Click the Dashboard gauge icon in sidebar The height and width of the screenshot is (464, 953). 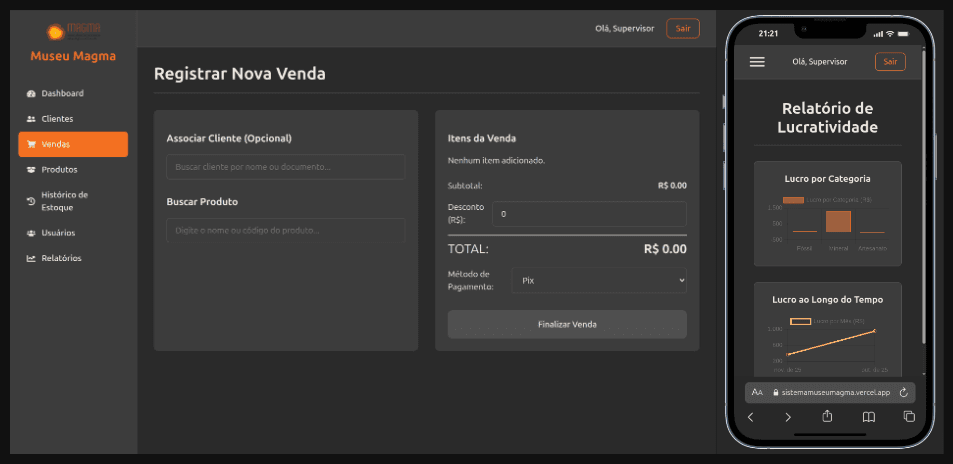pyautogui.click(x=31, y=94)
